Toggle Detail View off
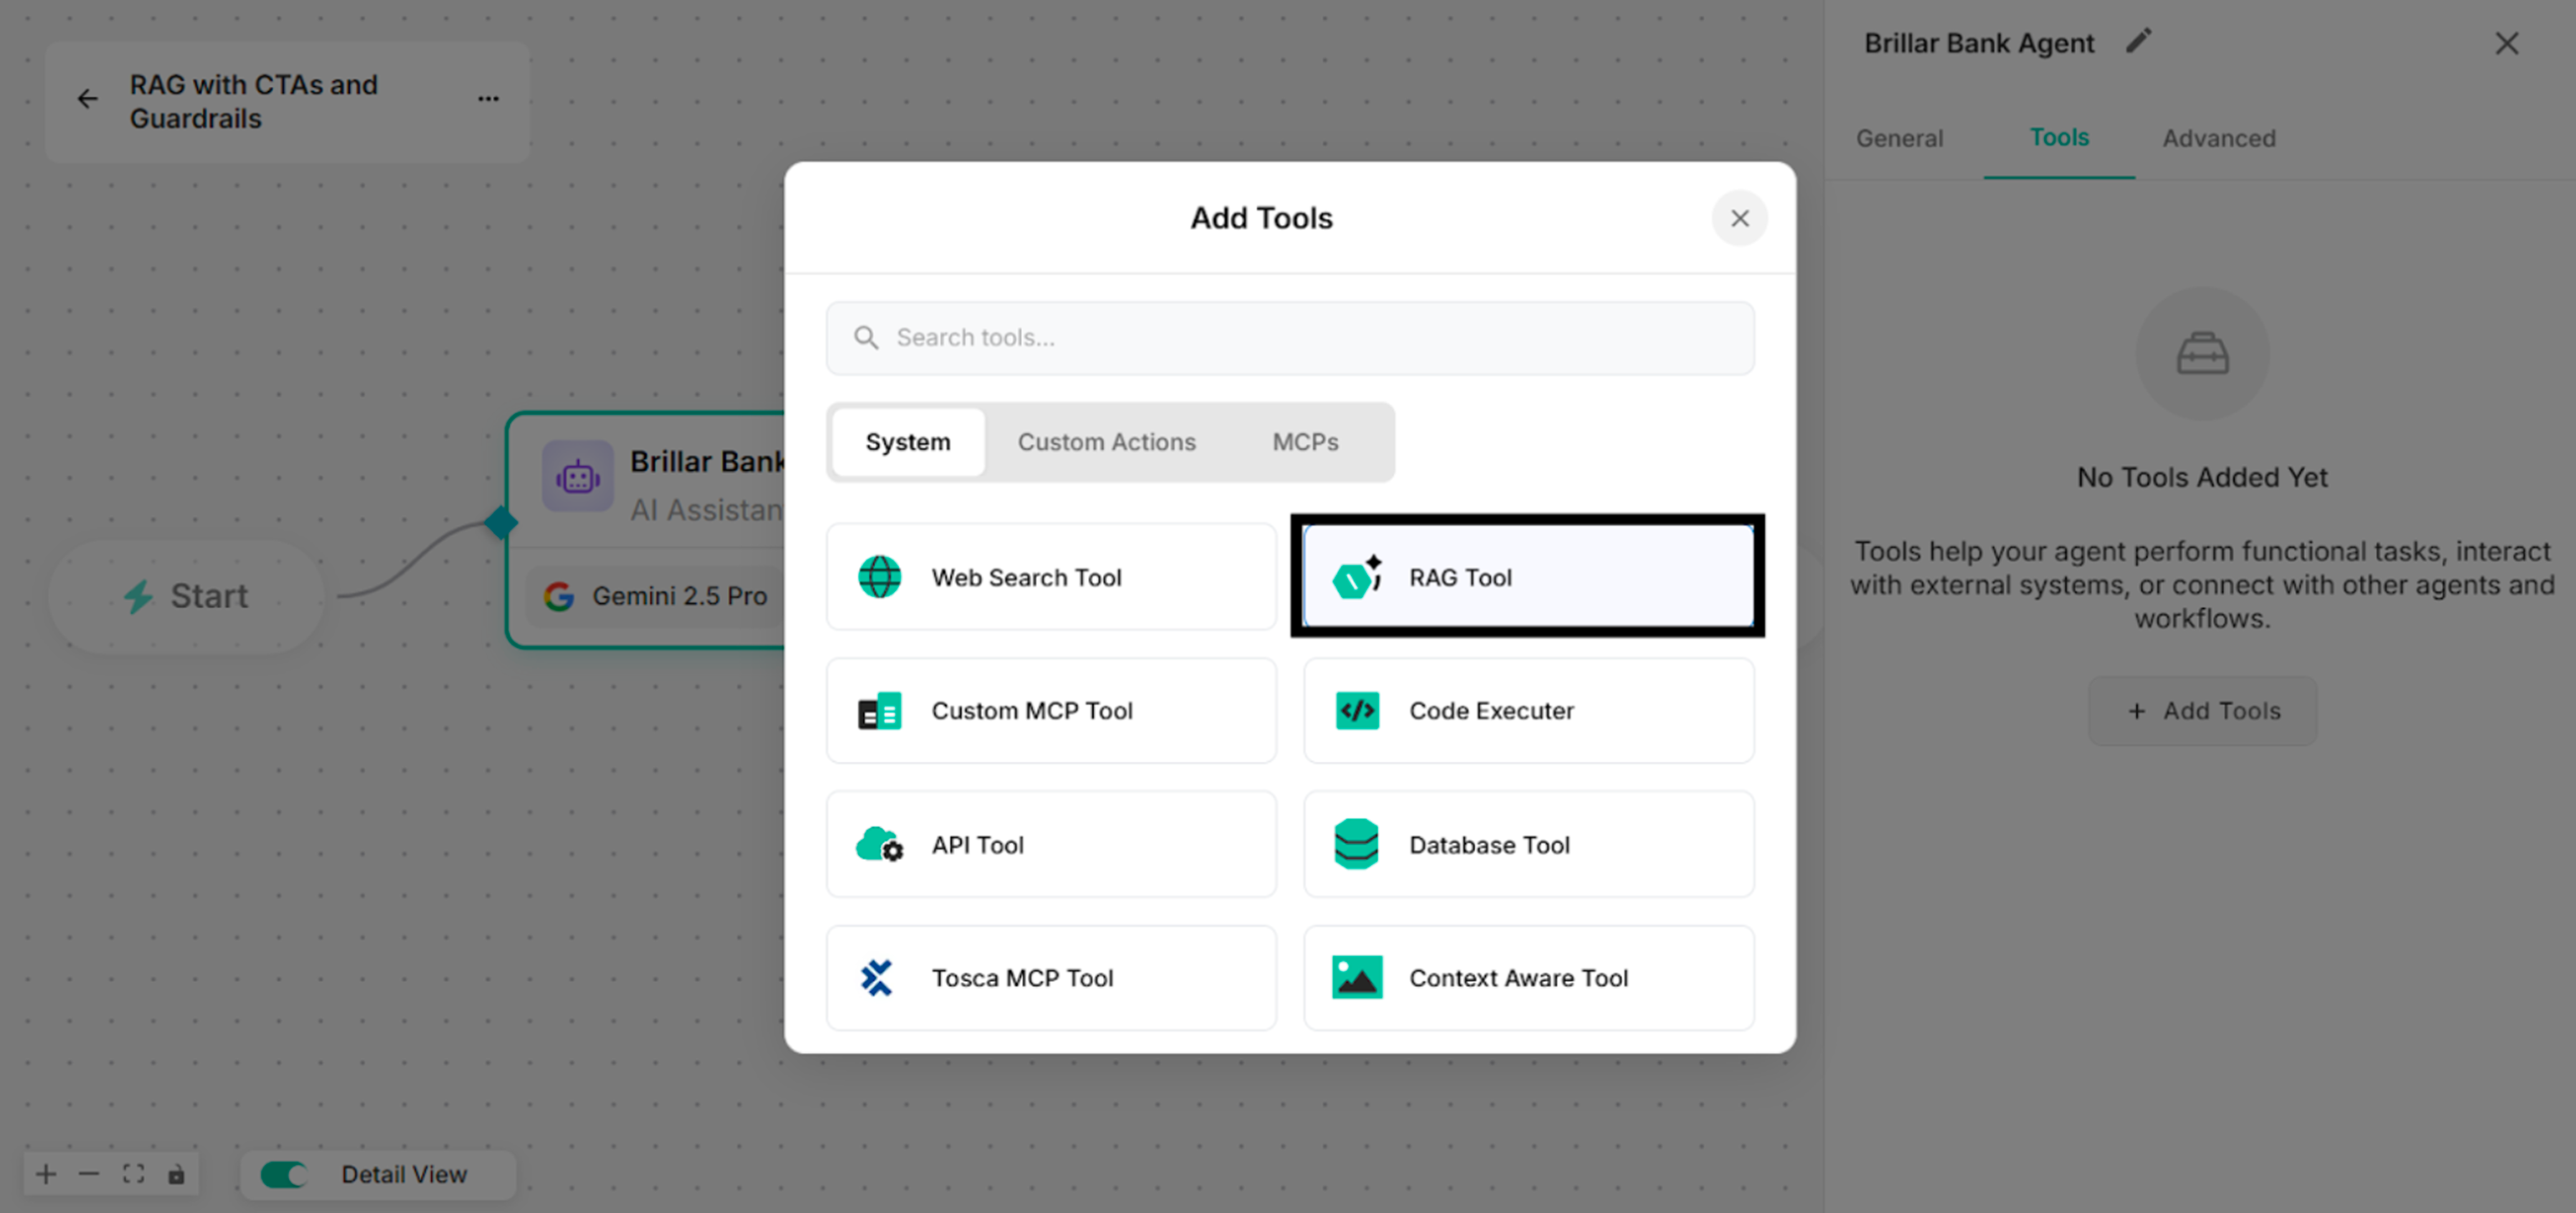This screenshot has width=2576, height=1213. click(283, 1175)
